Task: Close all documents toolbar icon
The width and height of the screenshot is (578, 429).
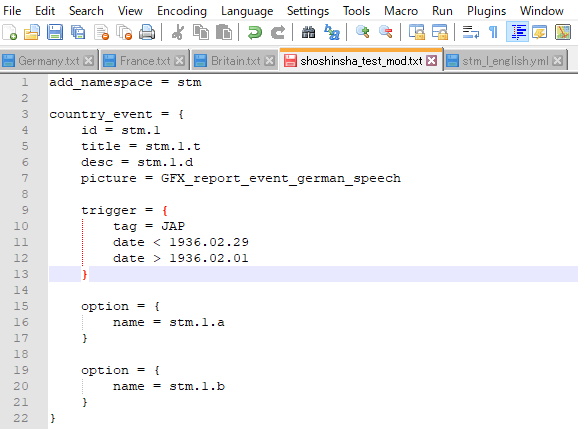Action: (x=124, y=32)
